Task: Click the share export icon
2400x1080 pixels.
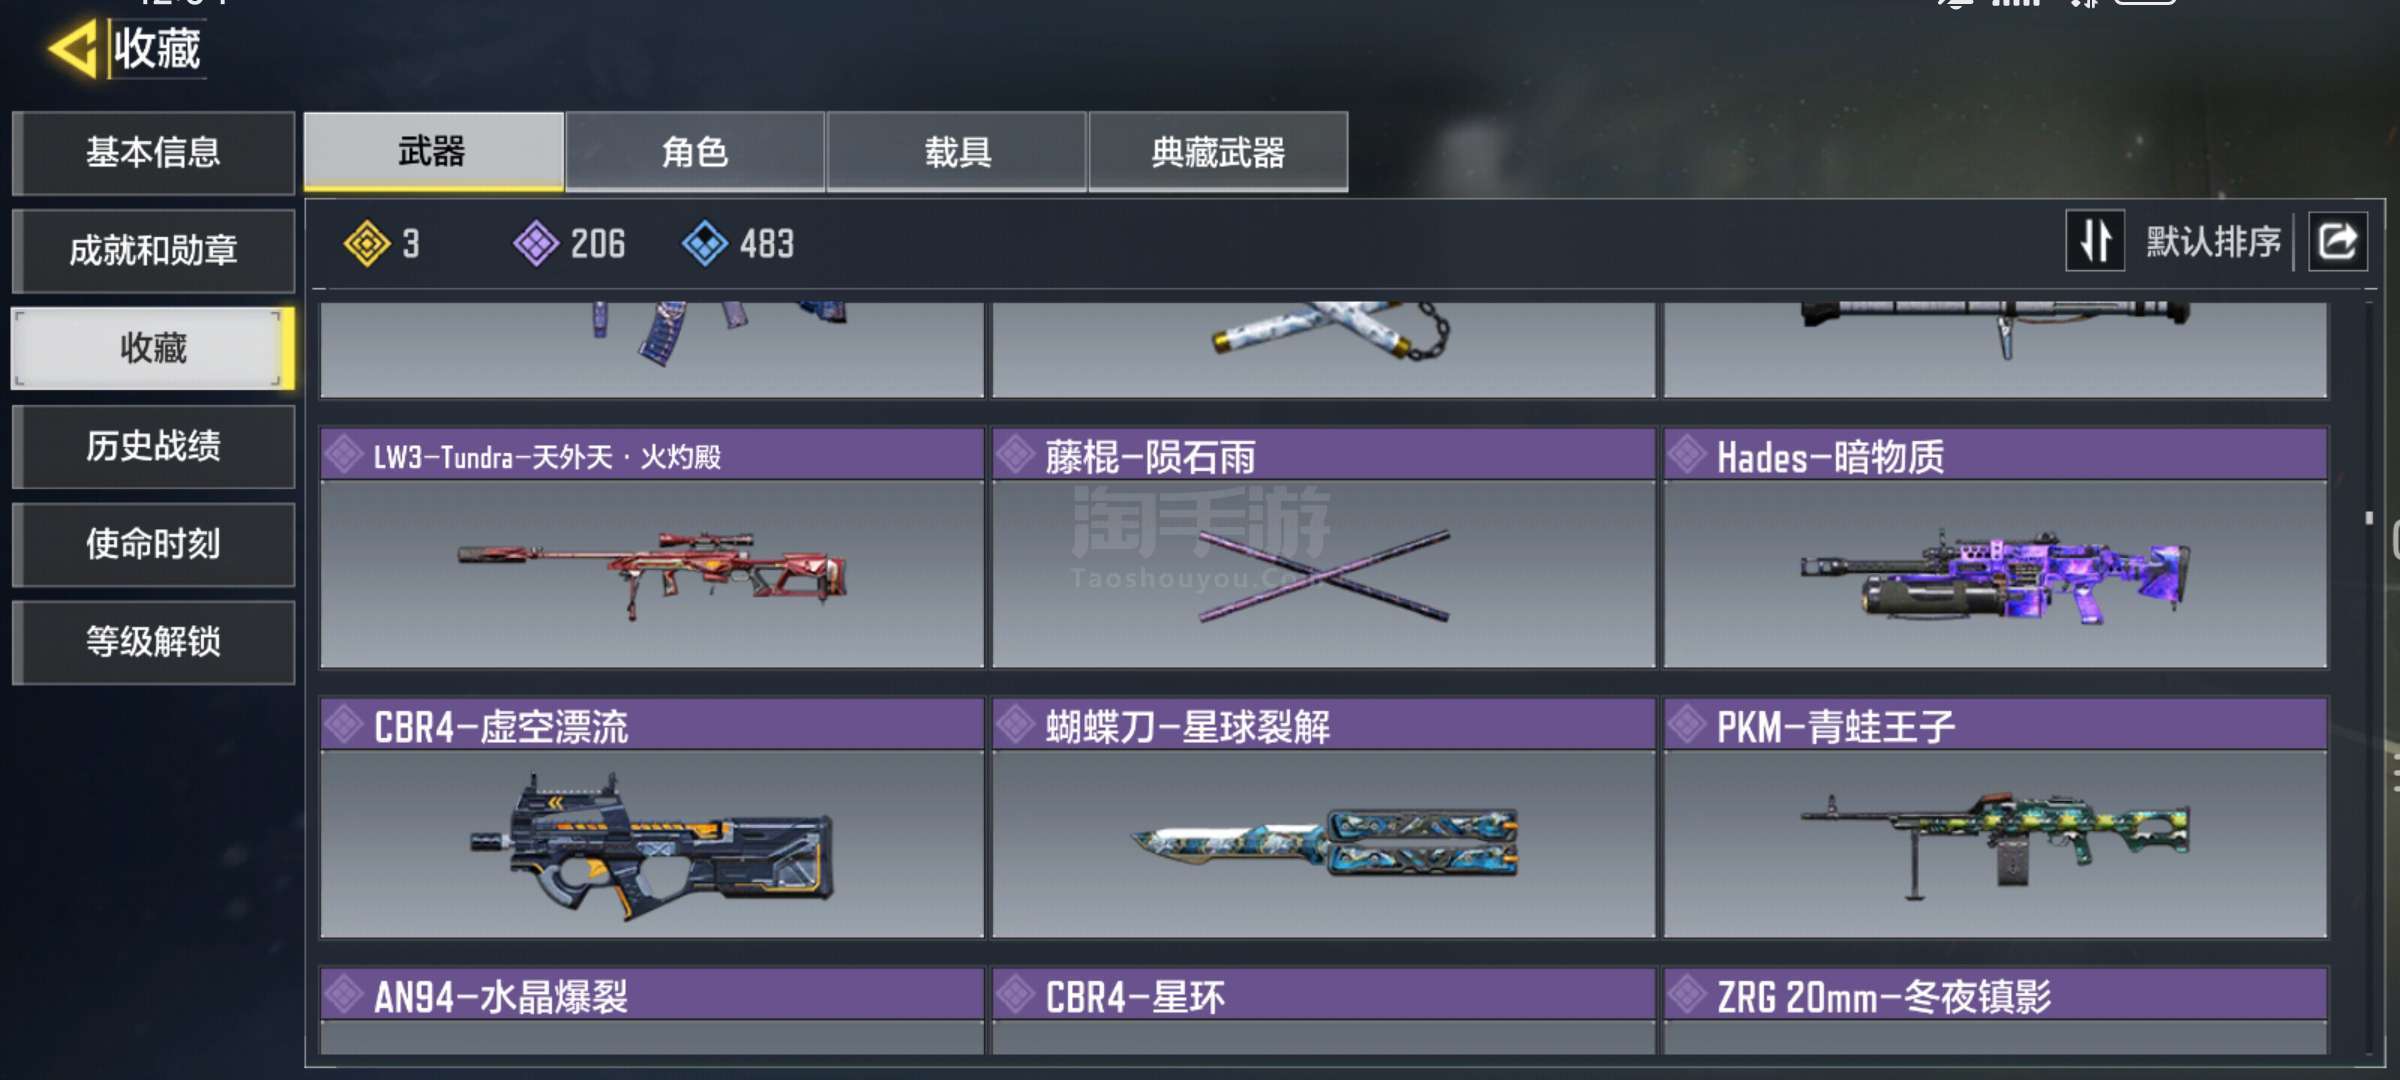Action: point(2337,242)
